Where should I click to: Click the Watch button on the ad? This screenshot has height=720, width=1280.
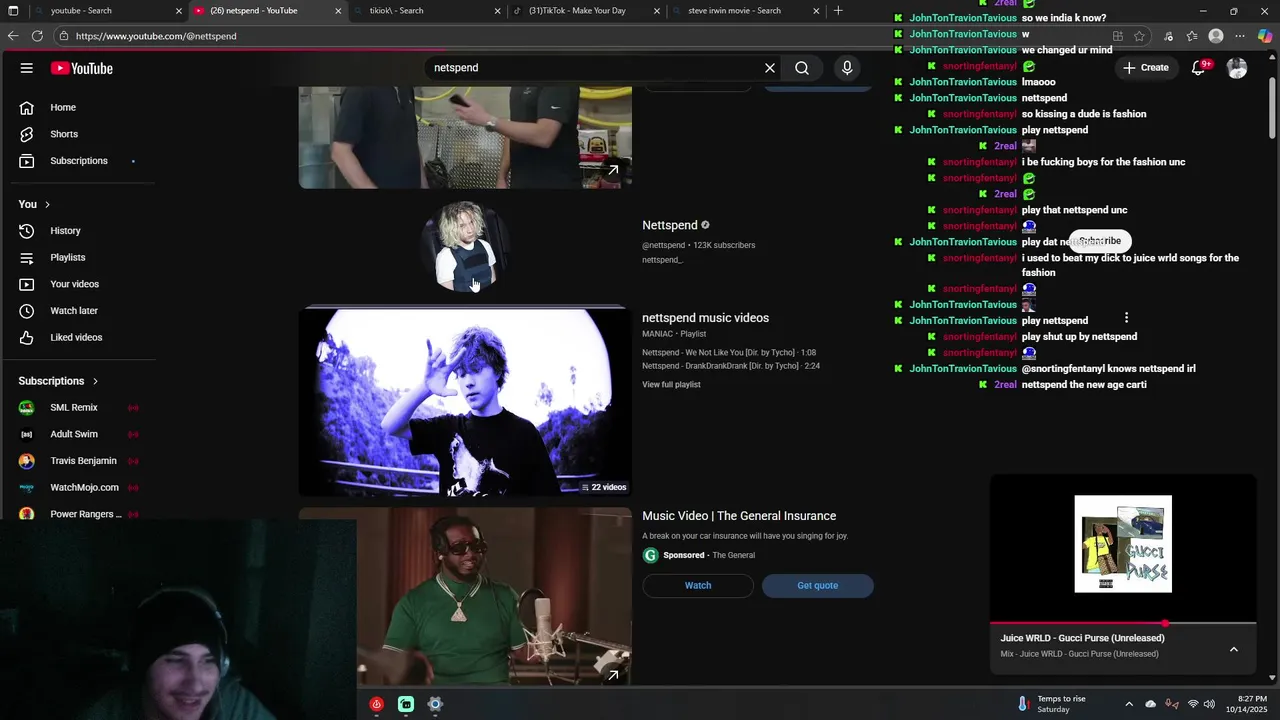point(698,586)
